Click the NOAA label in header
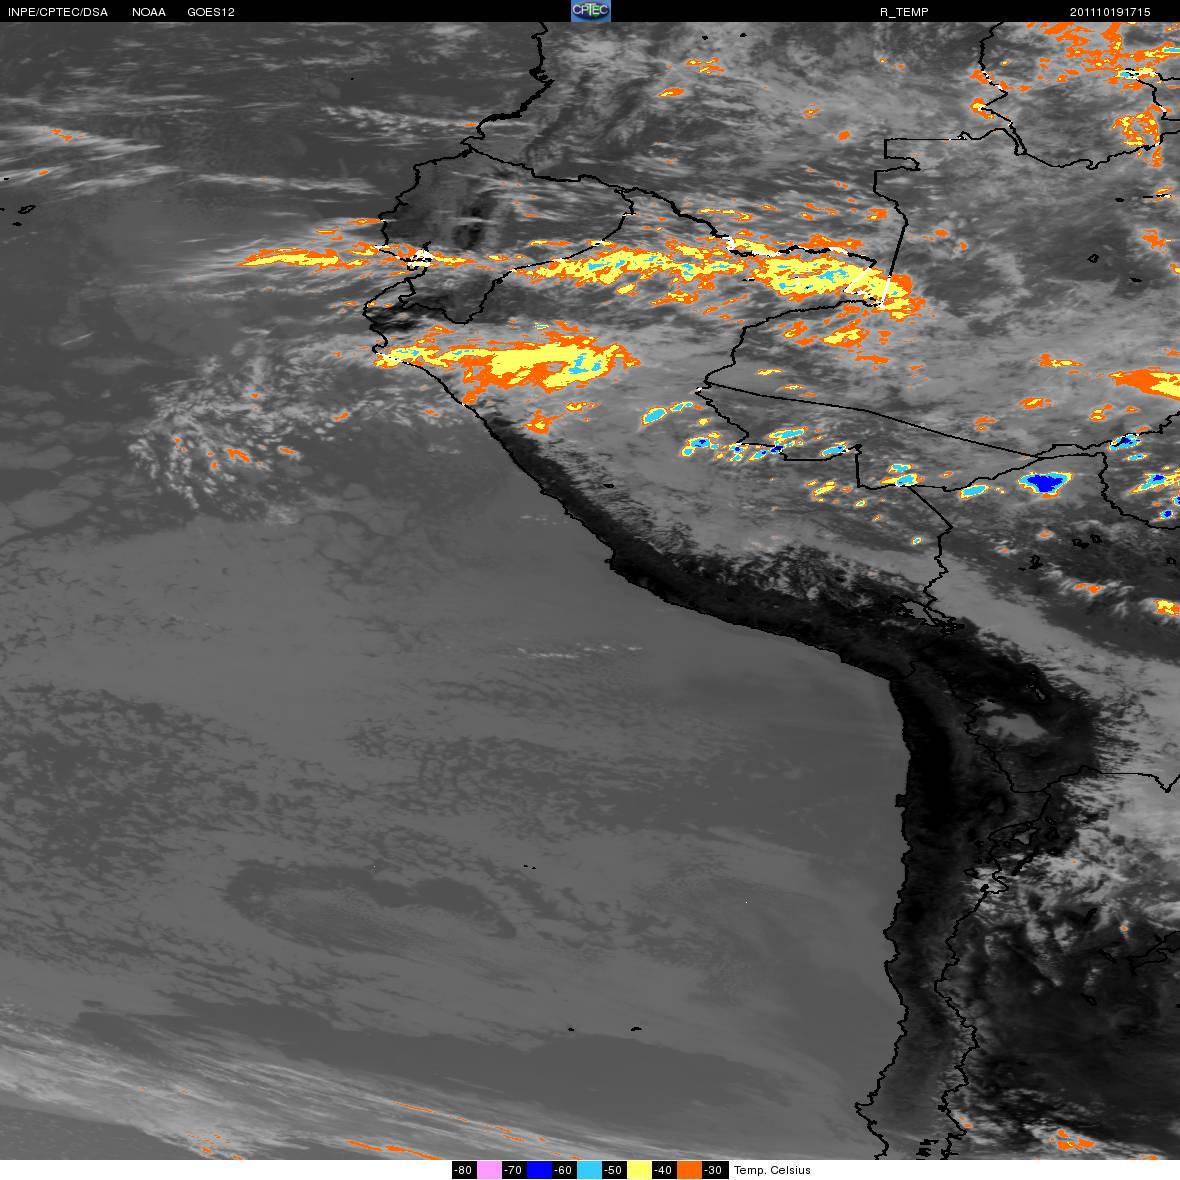The image size is (1180, 1180). pos(148,12)
